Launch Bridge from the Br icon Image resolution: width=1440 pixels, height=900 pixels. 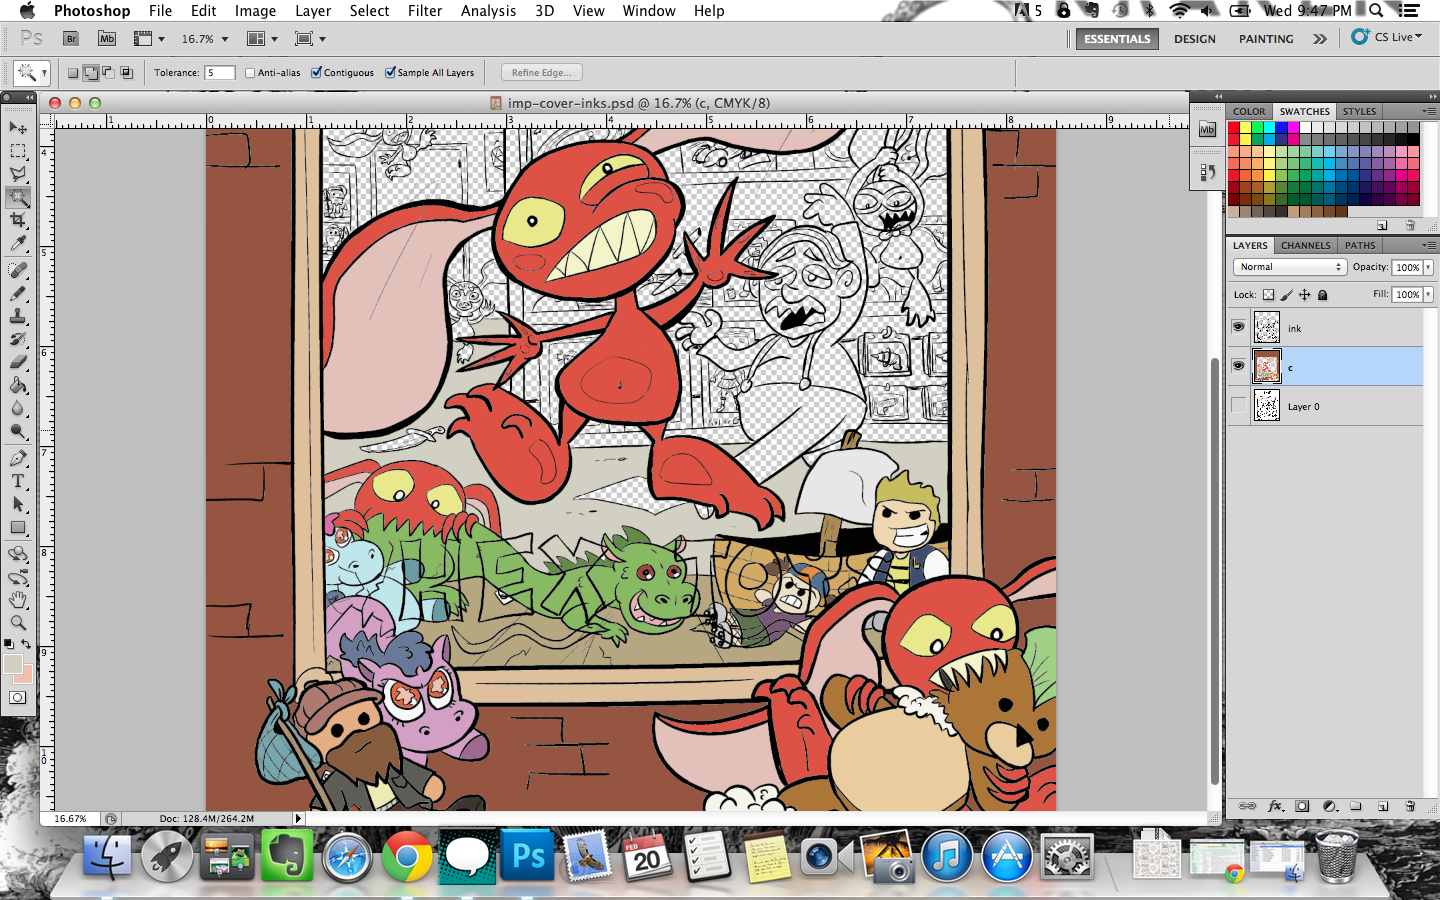point(71,39)
